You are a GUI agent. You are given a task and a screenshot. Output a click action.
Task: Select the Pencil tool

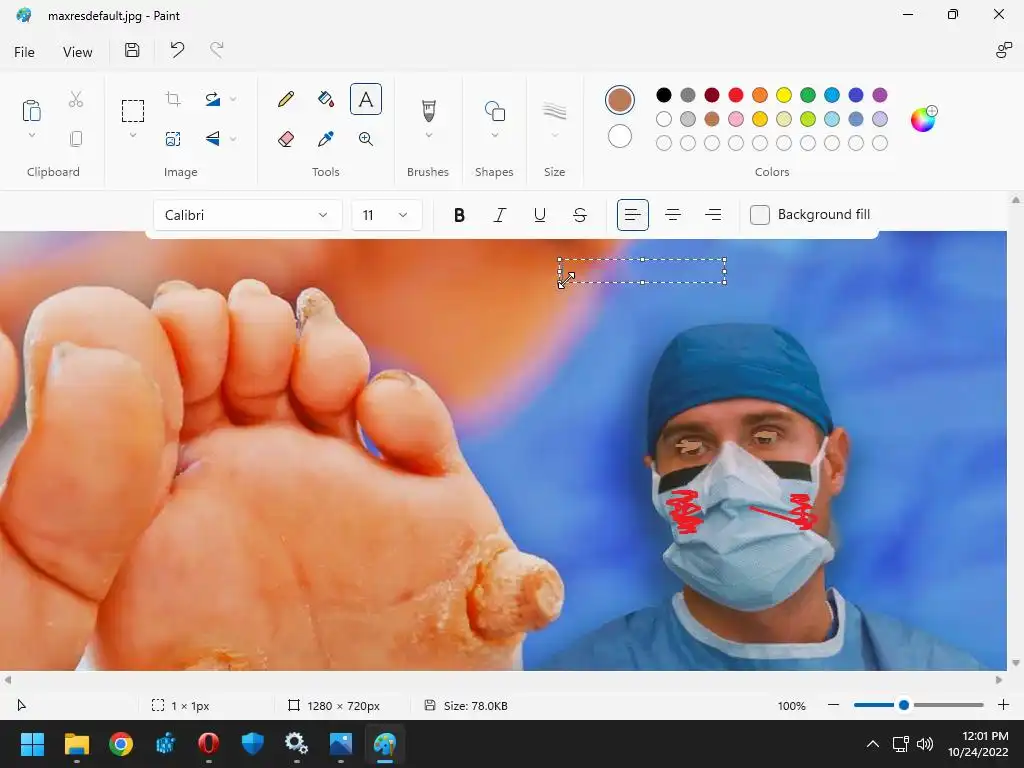tap(285, 99)
